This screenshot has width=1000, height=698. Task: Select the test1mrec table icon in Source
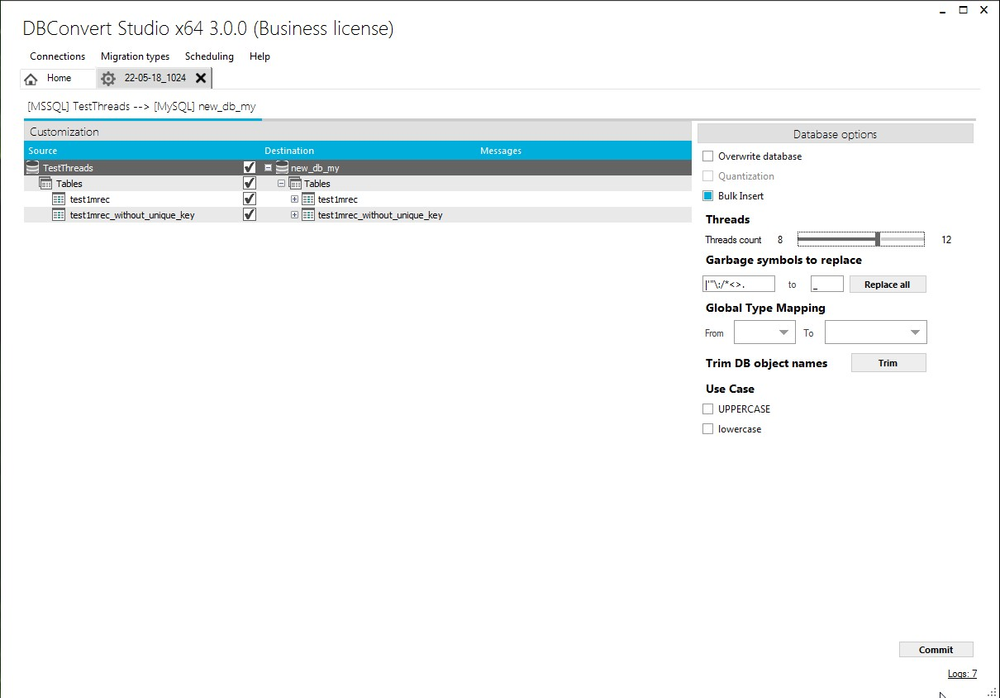(59, 199)
